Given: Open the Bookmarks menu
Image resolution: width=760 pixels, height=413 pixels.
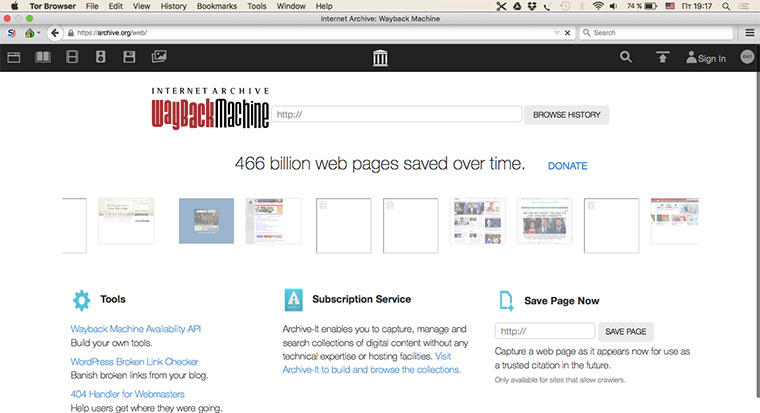Looking at the screenshot, I should 217,6.
